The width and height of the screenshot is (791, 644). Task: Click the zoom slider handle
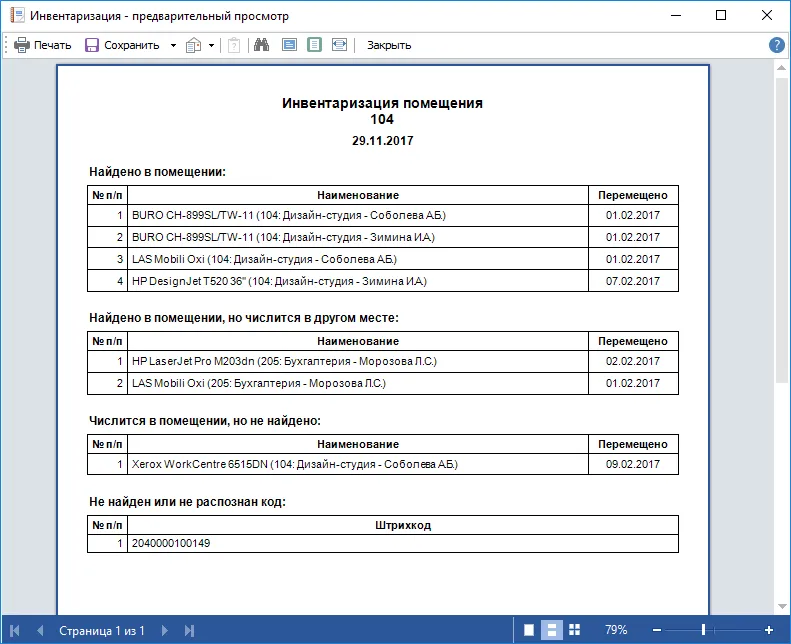pos(703,630)
